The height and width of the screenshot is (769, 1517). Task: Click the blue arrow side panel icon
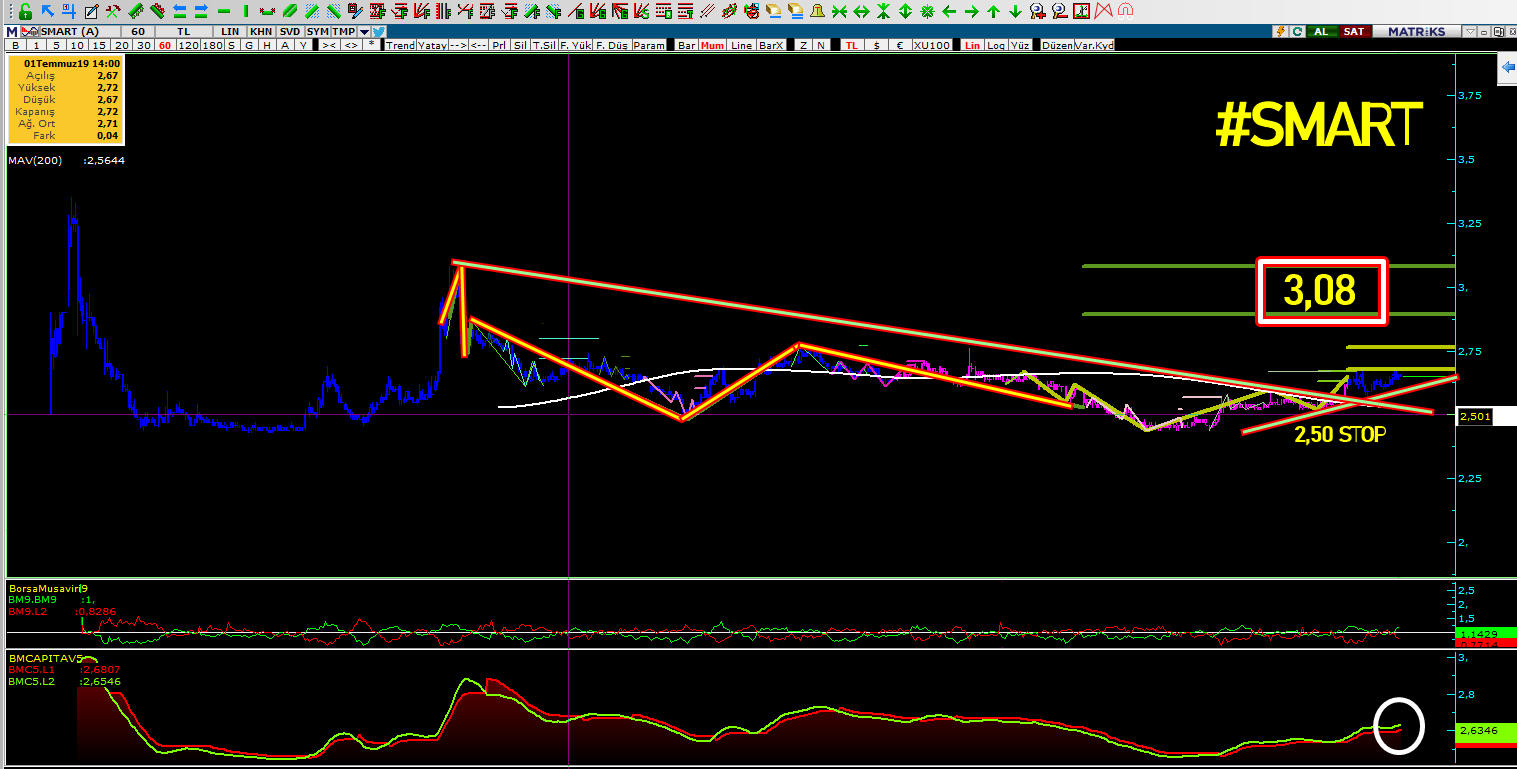click(x=1508, y=67)
